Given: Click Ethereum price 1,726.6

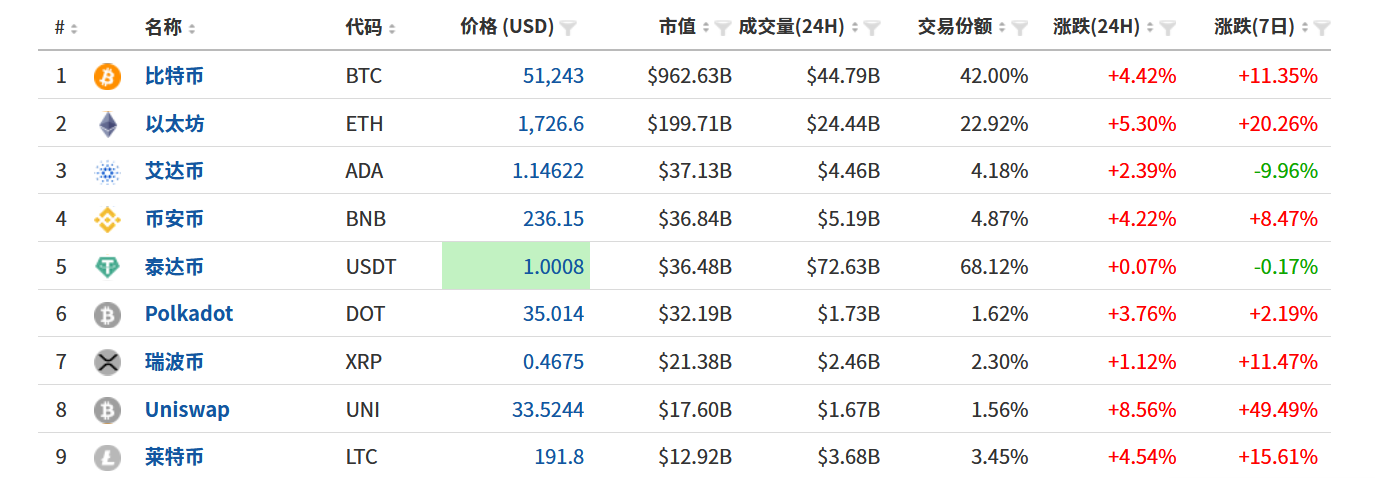Looking at the screenshot, I should [x=551, y=124].
